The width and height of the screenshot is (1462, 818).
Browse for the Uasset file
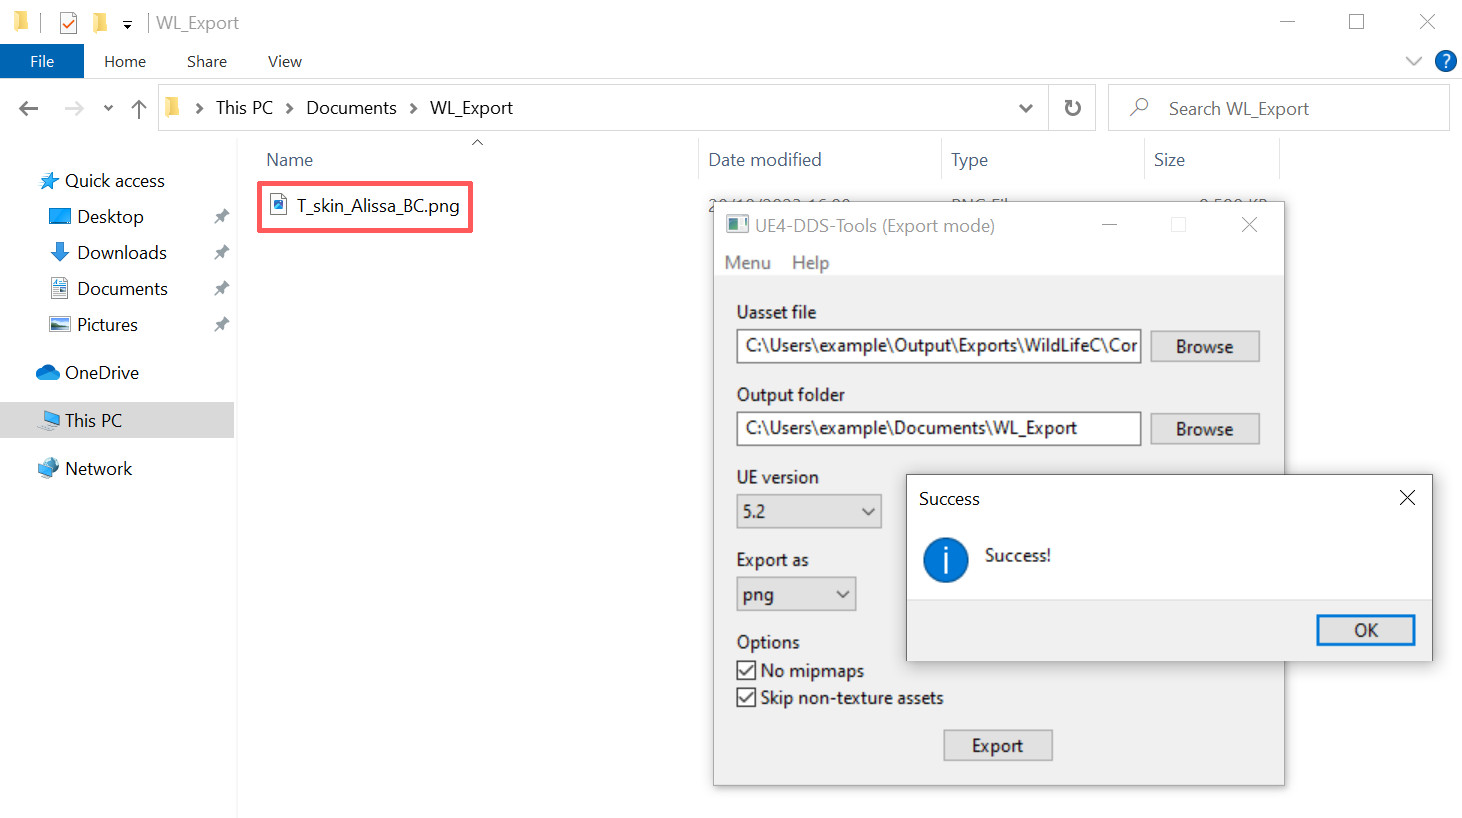1204,347
